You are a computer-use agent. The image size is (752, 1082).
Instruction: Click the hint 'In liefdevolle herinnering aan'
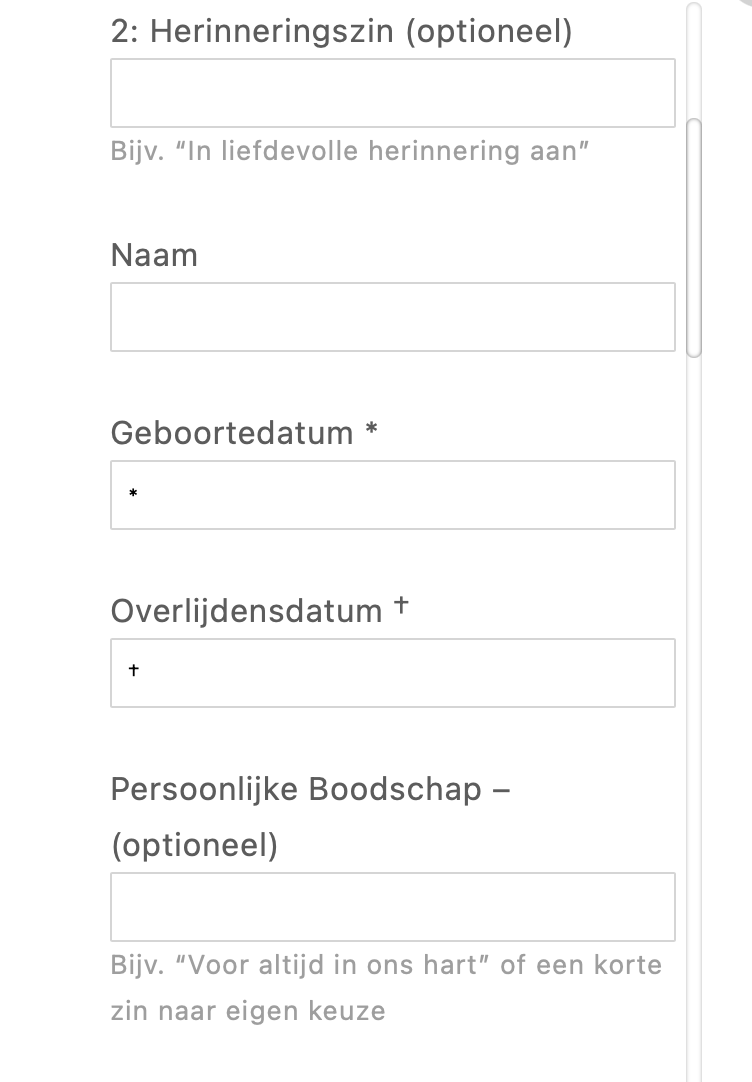(x=350, y=151)
